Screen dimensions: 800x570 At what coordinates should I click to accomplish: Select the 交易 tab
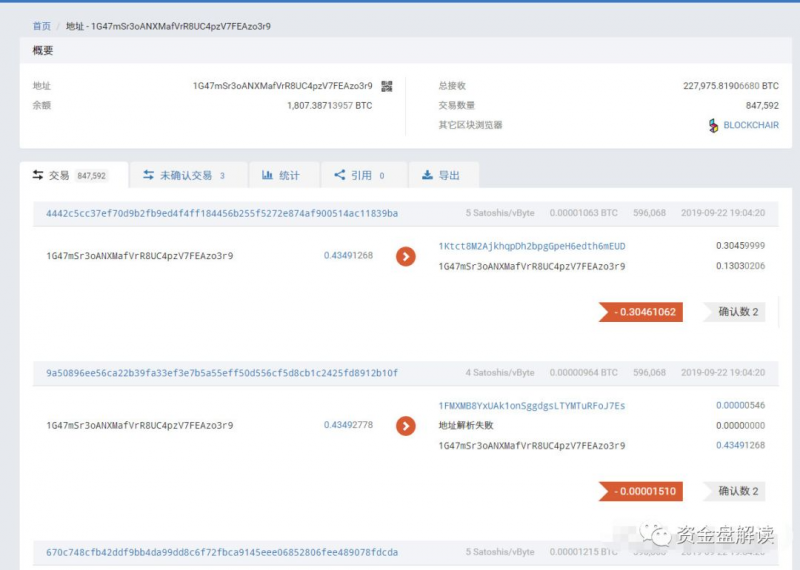74,175
